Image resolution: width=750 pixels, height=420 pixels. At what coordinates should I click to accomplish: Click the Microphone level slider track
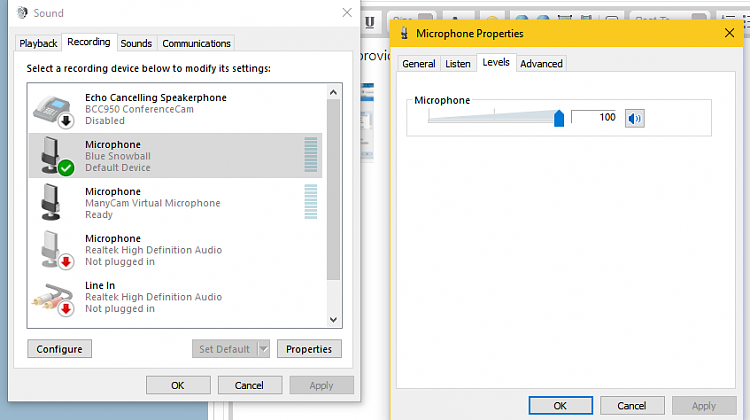493,117
